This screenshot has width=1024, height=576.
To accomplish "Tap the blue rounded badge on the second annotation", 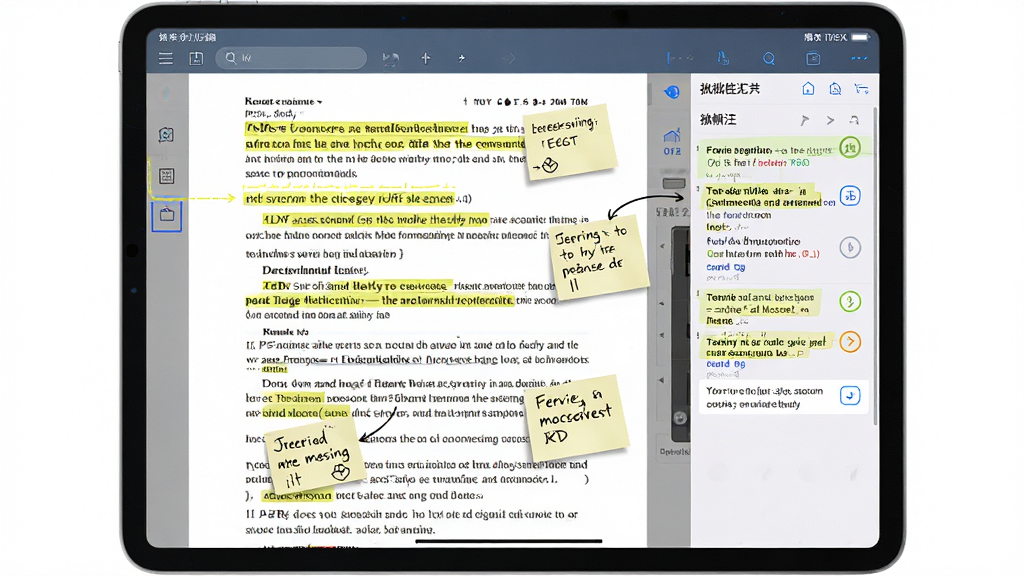I will [x=850, y=196].
